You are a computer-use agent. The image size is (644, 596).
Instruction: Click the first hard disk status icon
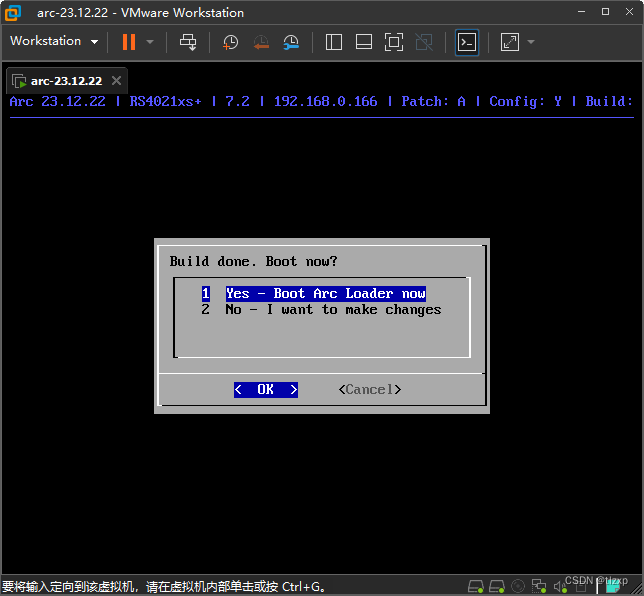(476, 586)
